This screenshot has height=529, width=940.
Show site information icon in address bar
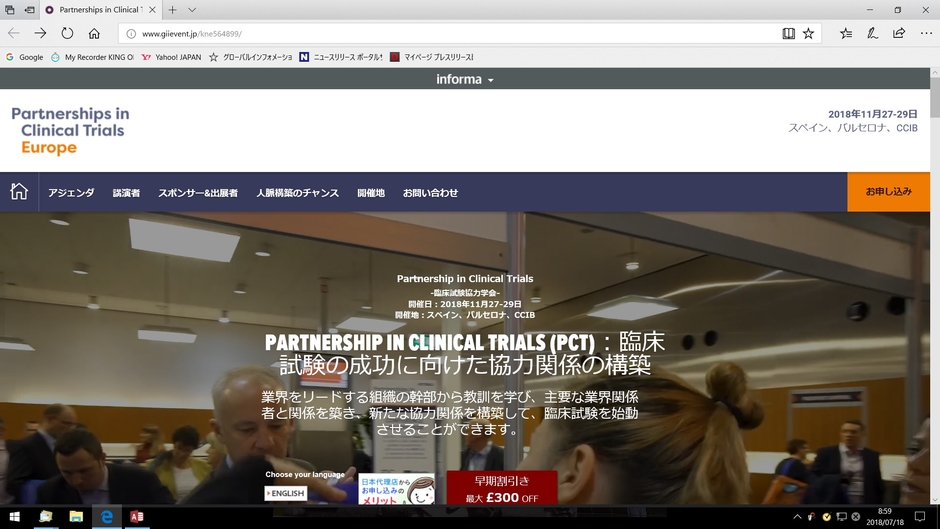click(131, 34)
